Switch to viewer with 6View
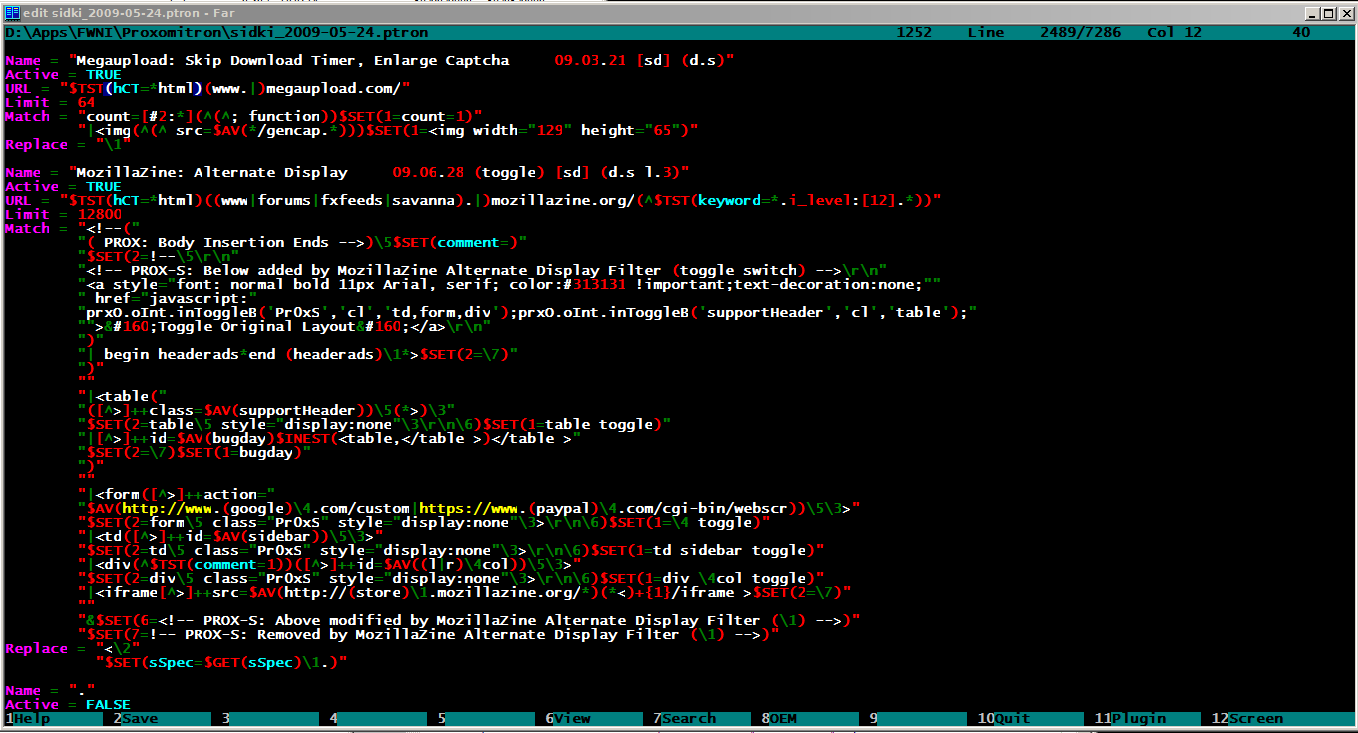The width and height of the screenshot is (1358, 733). [x=572, y=718]
